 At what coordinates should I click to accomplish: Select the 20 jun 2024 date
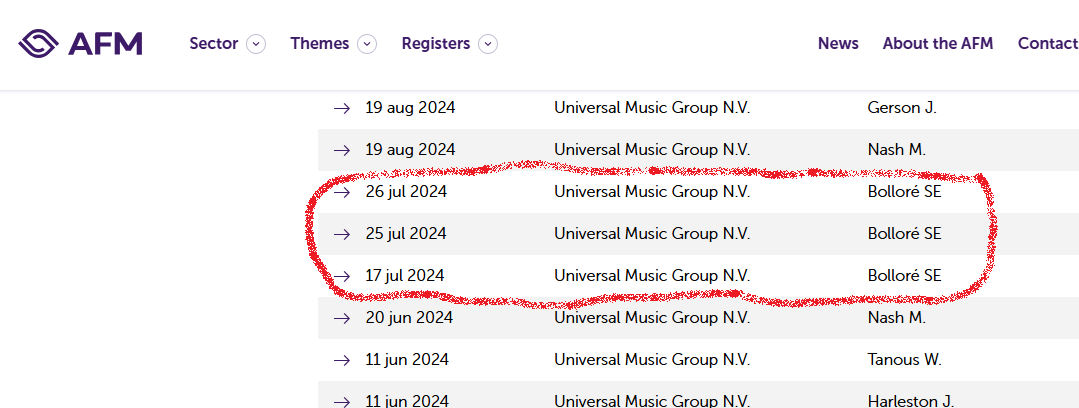(409, 318)
